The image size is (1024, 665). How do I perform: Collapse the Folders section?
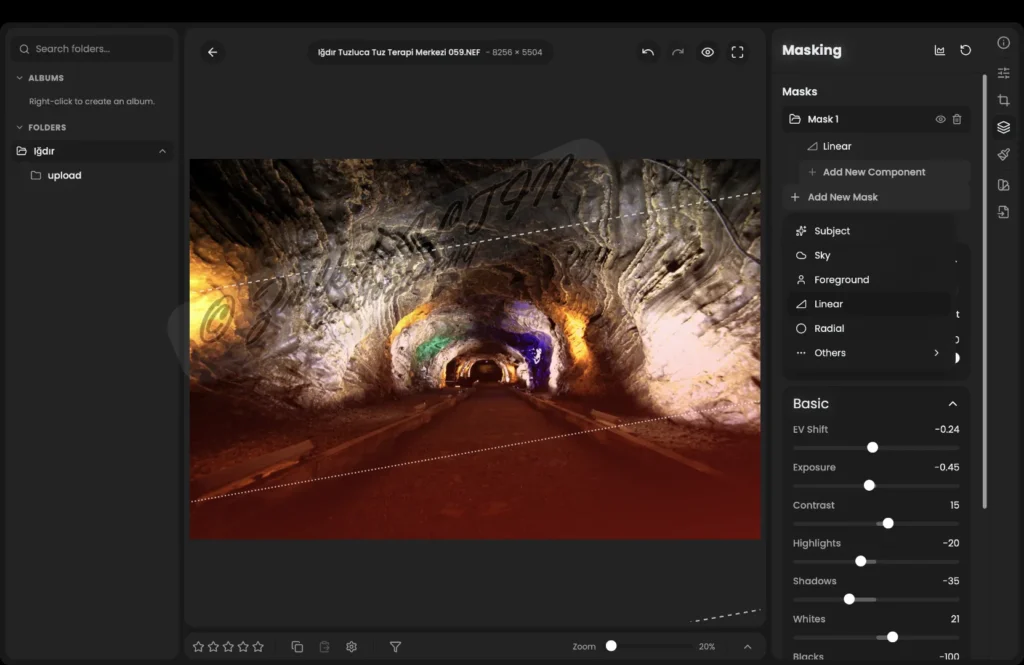20,127
